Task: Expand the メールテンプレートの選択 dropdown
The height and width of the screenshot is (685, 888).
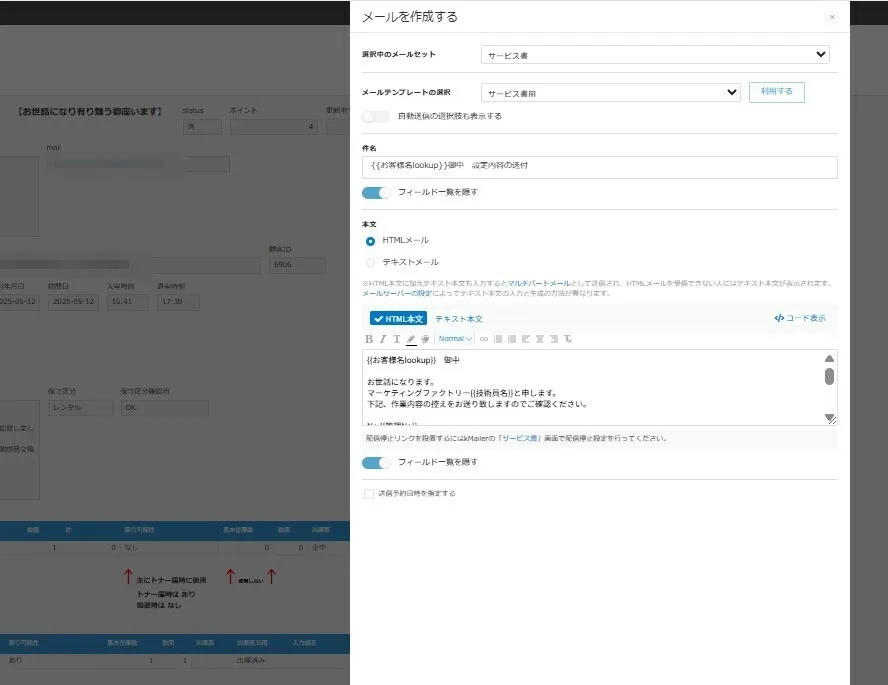Action: pos(610,92)
